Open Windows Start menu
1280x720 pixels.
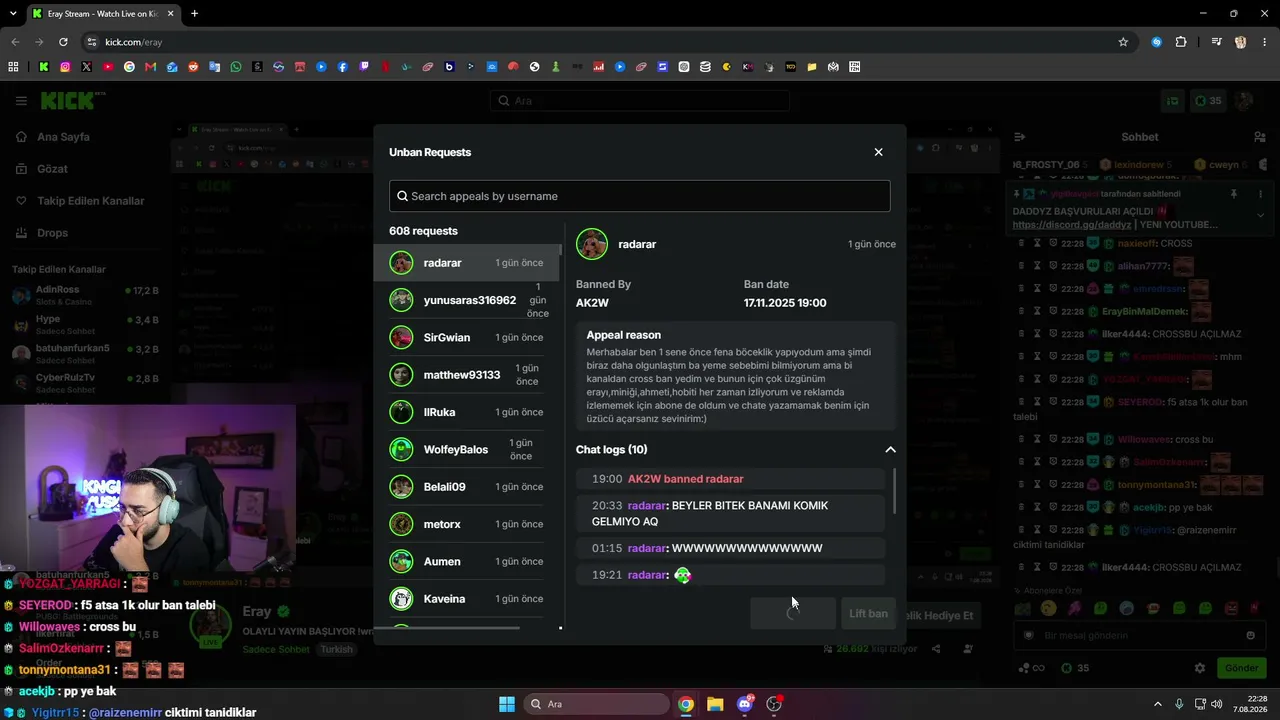coord(506,704)
